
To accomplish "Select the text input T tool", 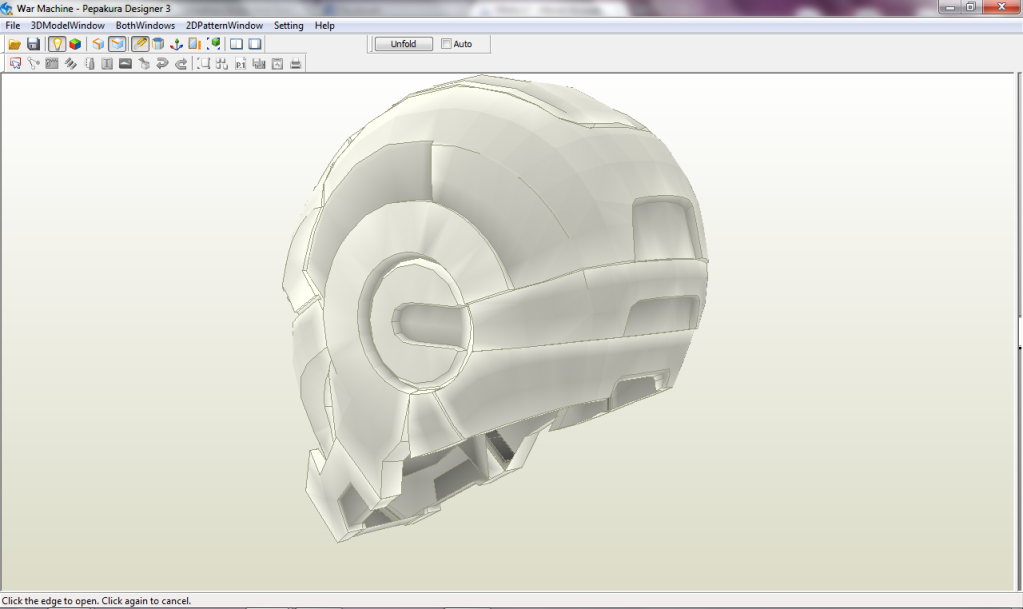I will point(107,63).
